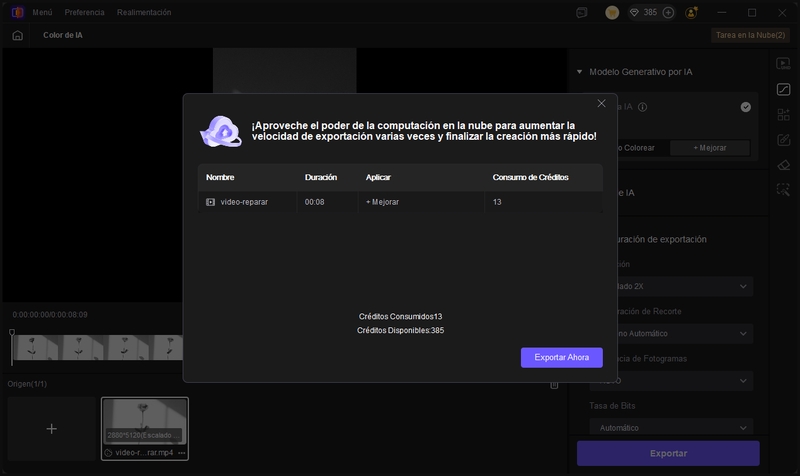Minimize the application window

pos(721,13)
